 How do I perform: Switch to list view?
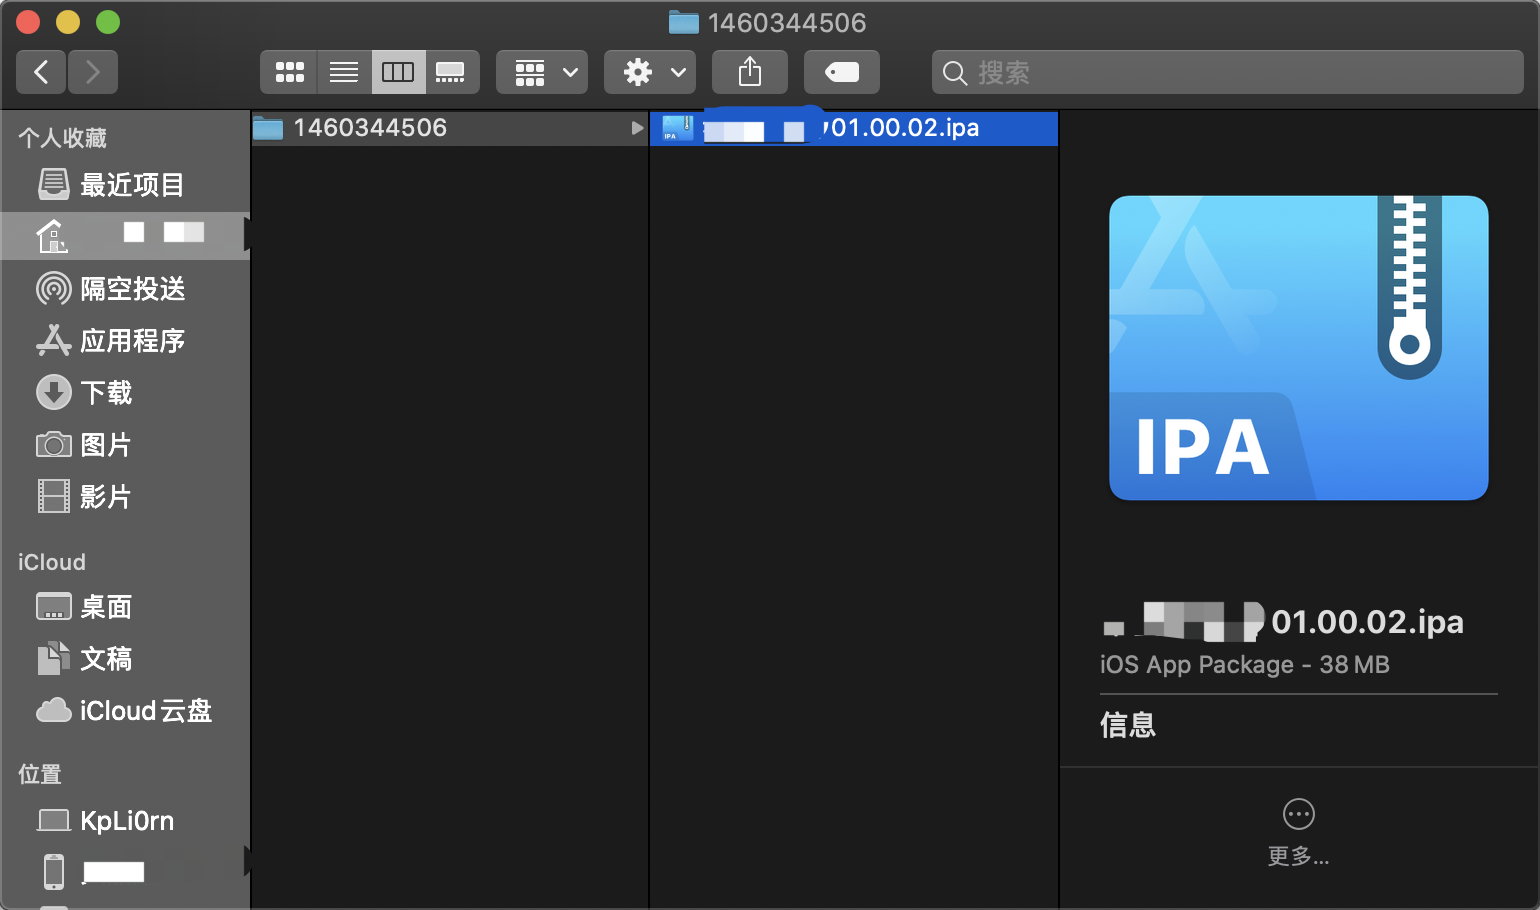coord(344,72)
